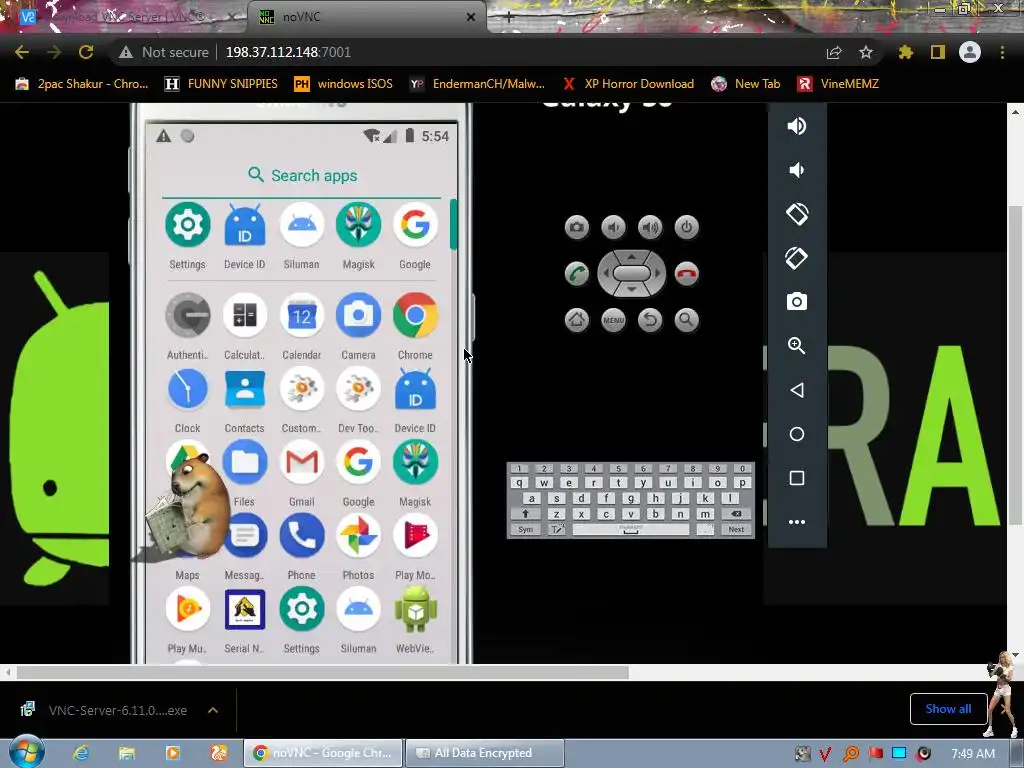1024x768 pixels.
Task: Click the browser reload button
Action: coord(86,52)
